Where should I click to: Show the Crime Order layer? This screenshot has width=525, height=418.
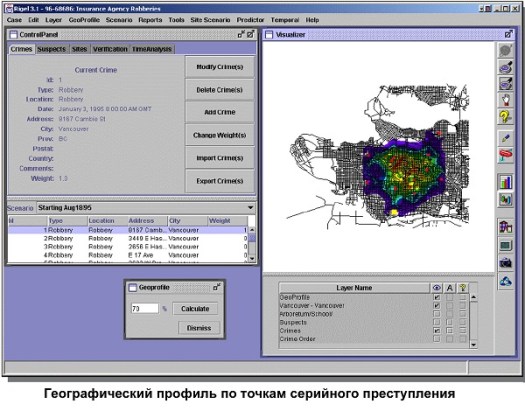437,339
